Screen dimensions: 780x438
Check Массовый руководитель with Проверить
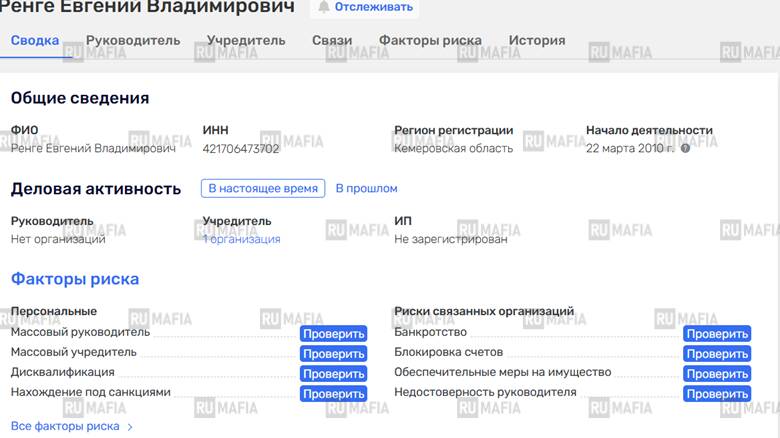pos(333,334)
